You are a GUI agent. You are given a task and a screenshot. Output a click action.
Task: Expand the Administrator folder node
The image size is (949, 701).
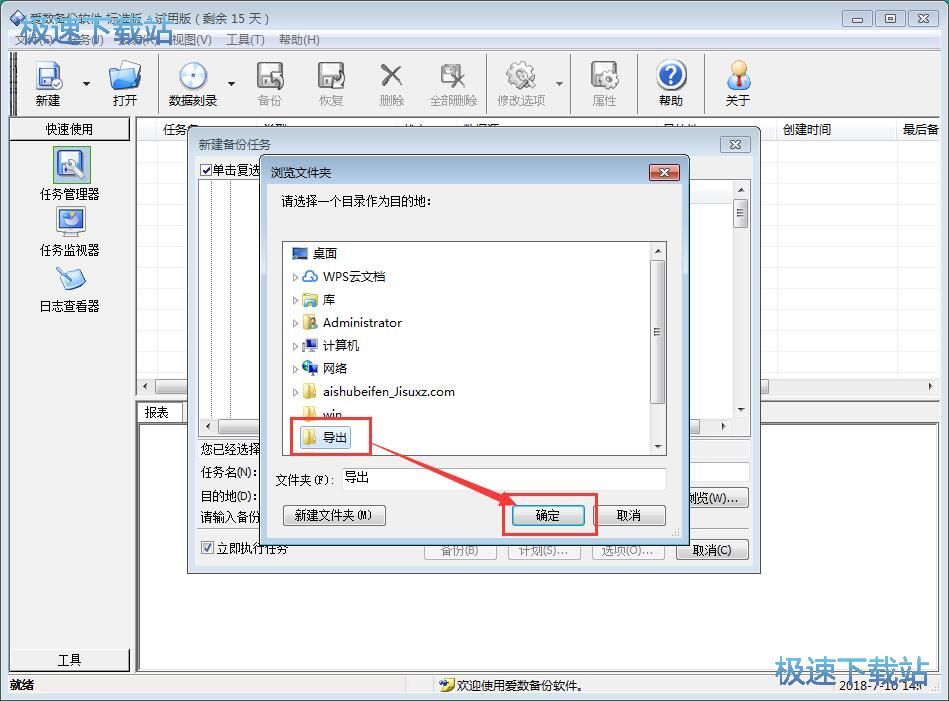(295, 323)
